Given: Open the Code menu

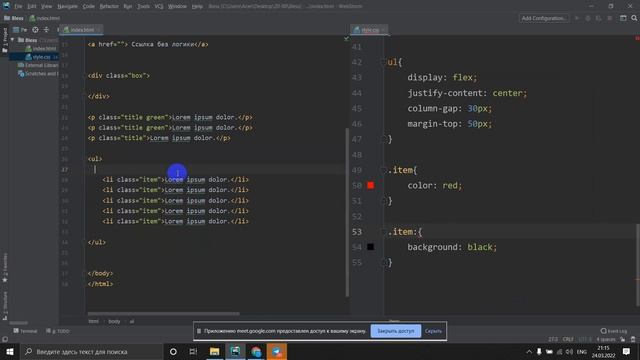Looking at the screenshot, I should (89, 7).
